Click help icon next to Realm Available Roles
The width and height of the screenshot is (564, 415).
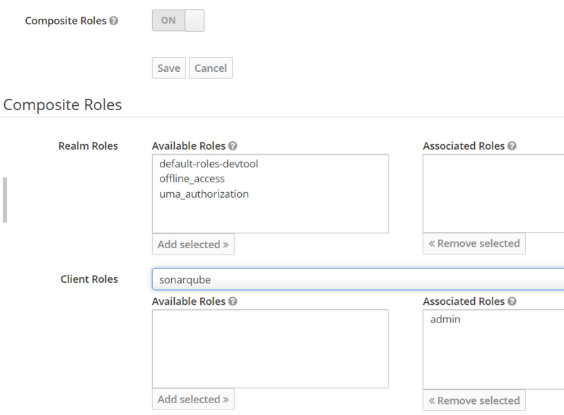233,146
